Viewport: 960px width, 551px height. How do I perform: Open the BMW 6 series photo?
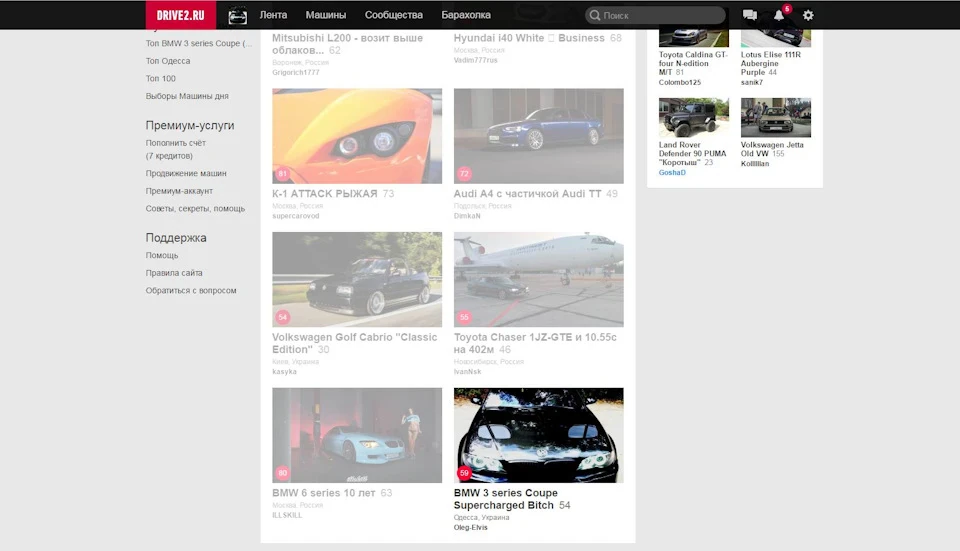357,435
